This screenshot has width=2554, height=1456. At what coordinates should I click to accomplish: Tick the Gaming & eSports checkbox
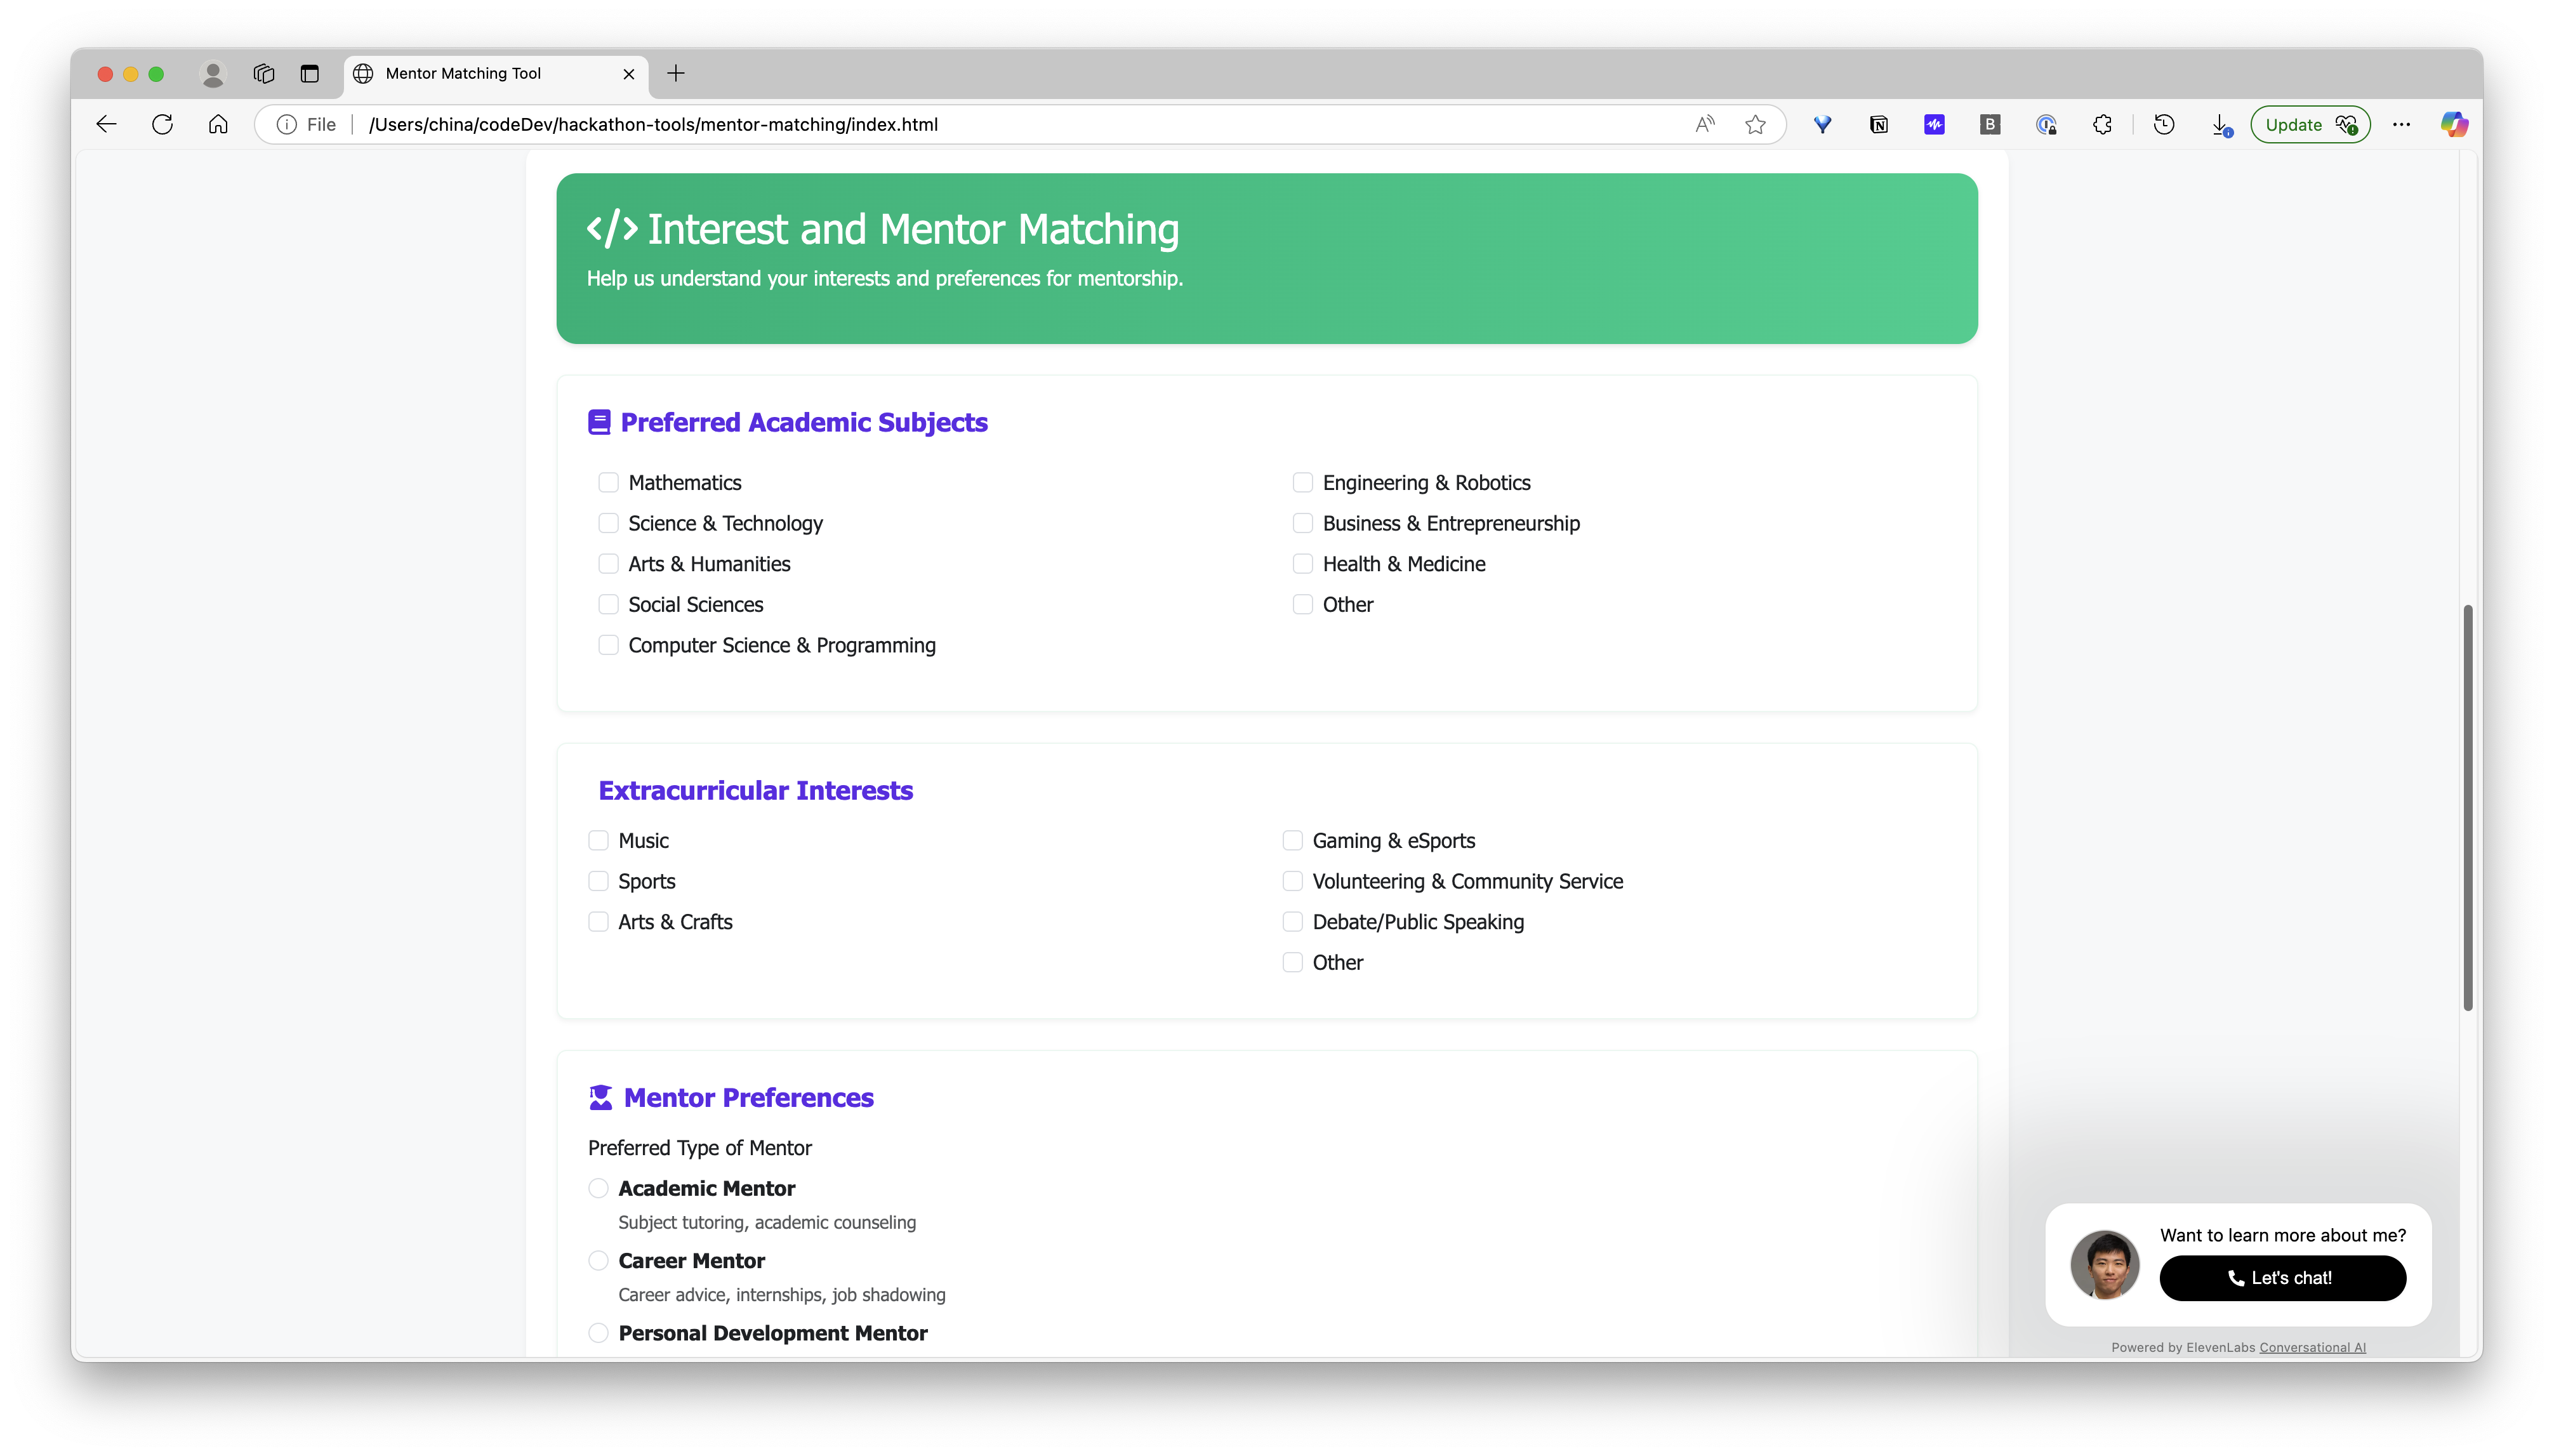click(x=1292, y=841)
